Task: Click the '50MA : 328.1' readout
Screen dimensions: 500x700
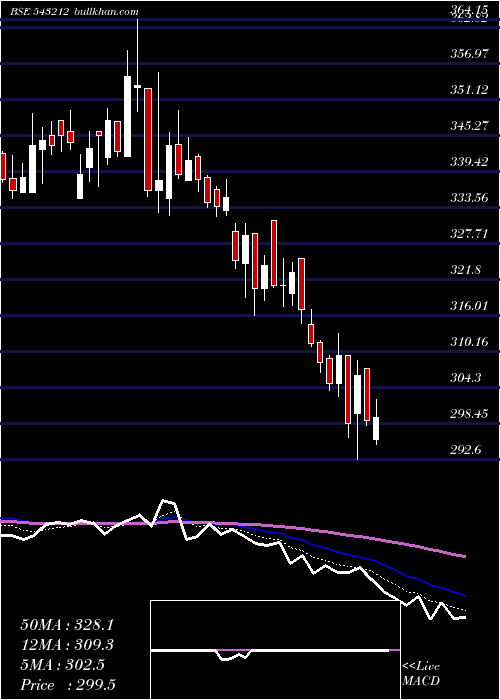Action: (65, 625)
